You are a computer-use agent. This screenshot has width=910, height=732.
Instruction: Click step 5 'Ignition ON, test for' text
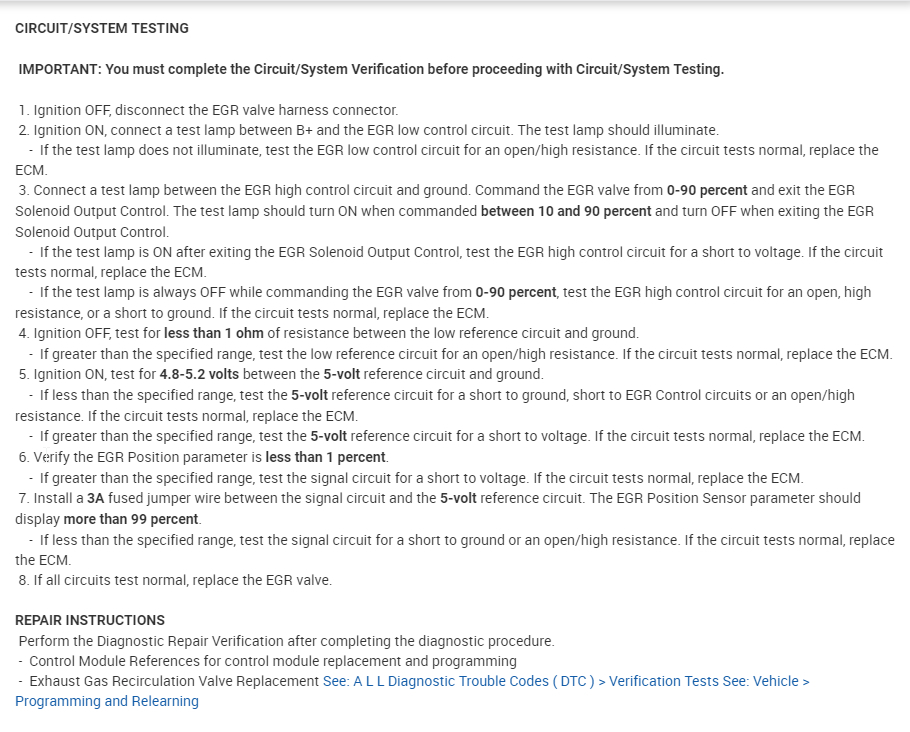point(88,374)
